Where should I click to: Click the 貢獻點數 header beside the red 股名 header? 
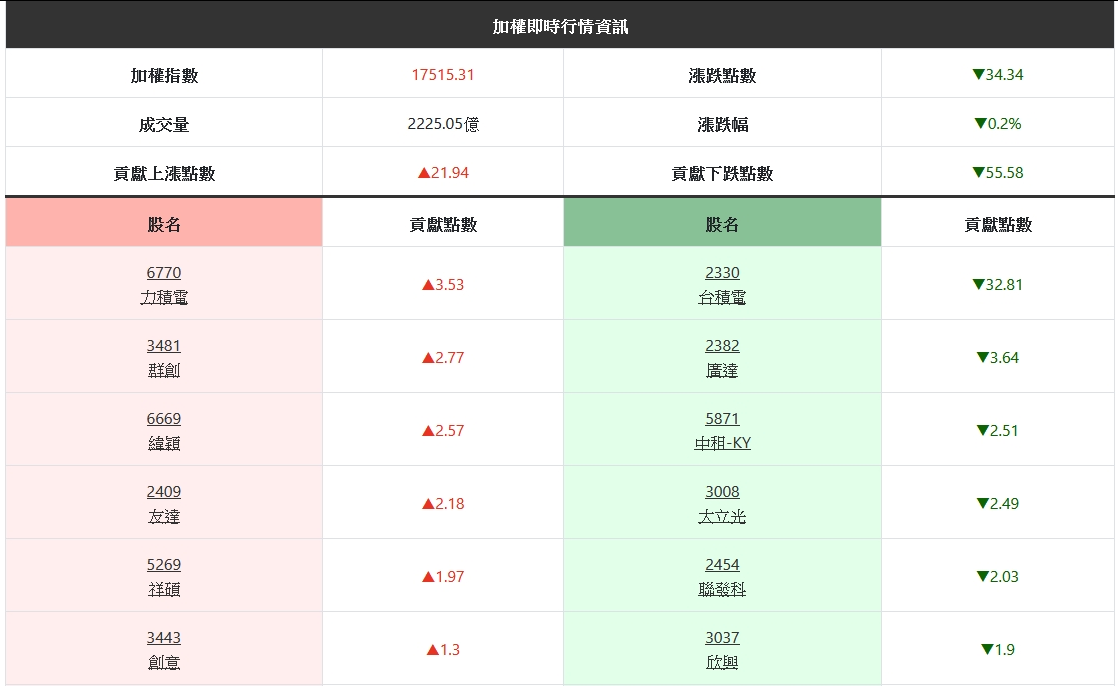tap(443, 225)
